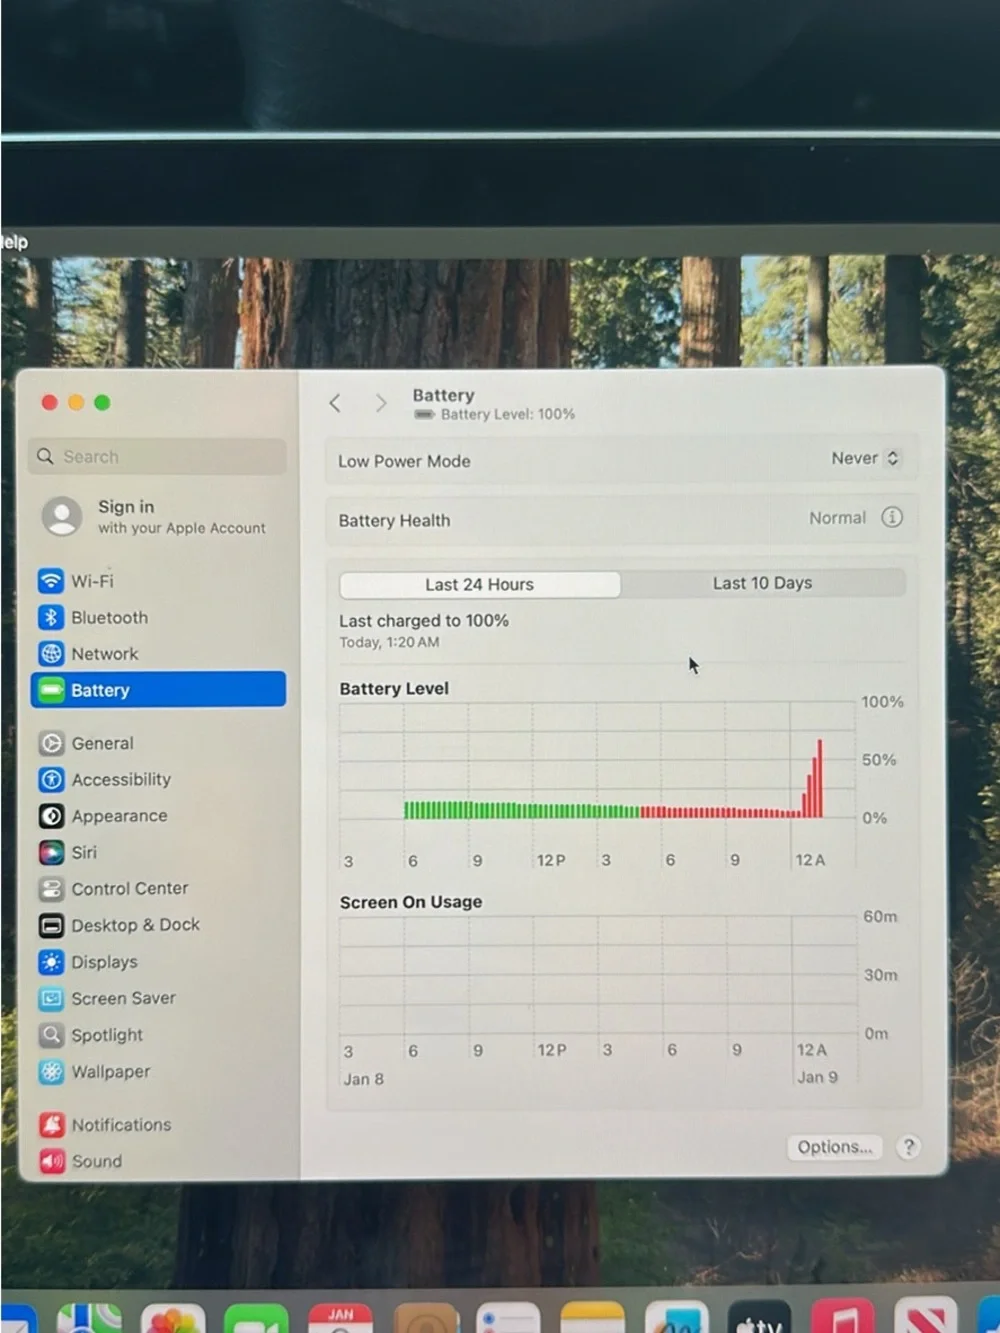Switch to the Last 24 Hours tab
The image size is (1000, 1333).
click(480, 584)
